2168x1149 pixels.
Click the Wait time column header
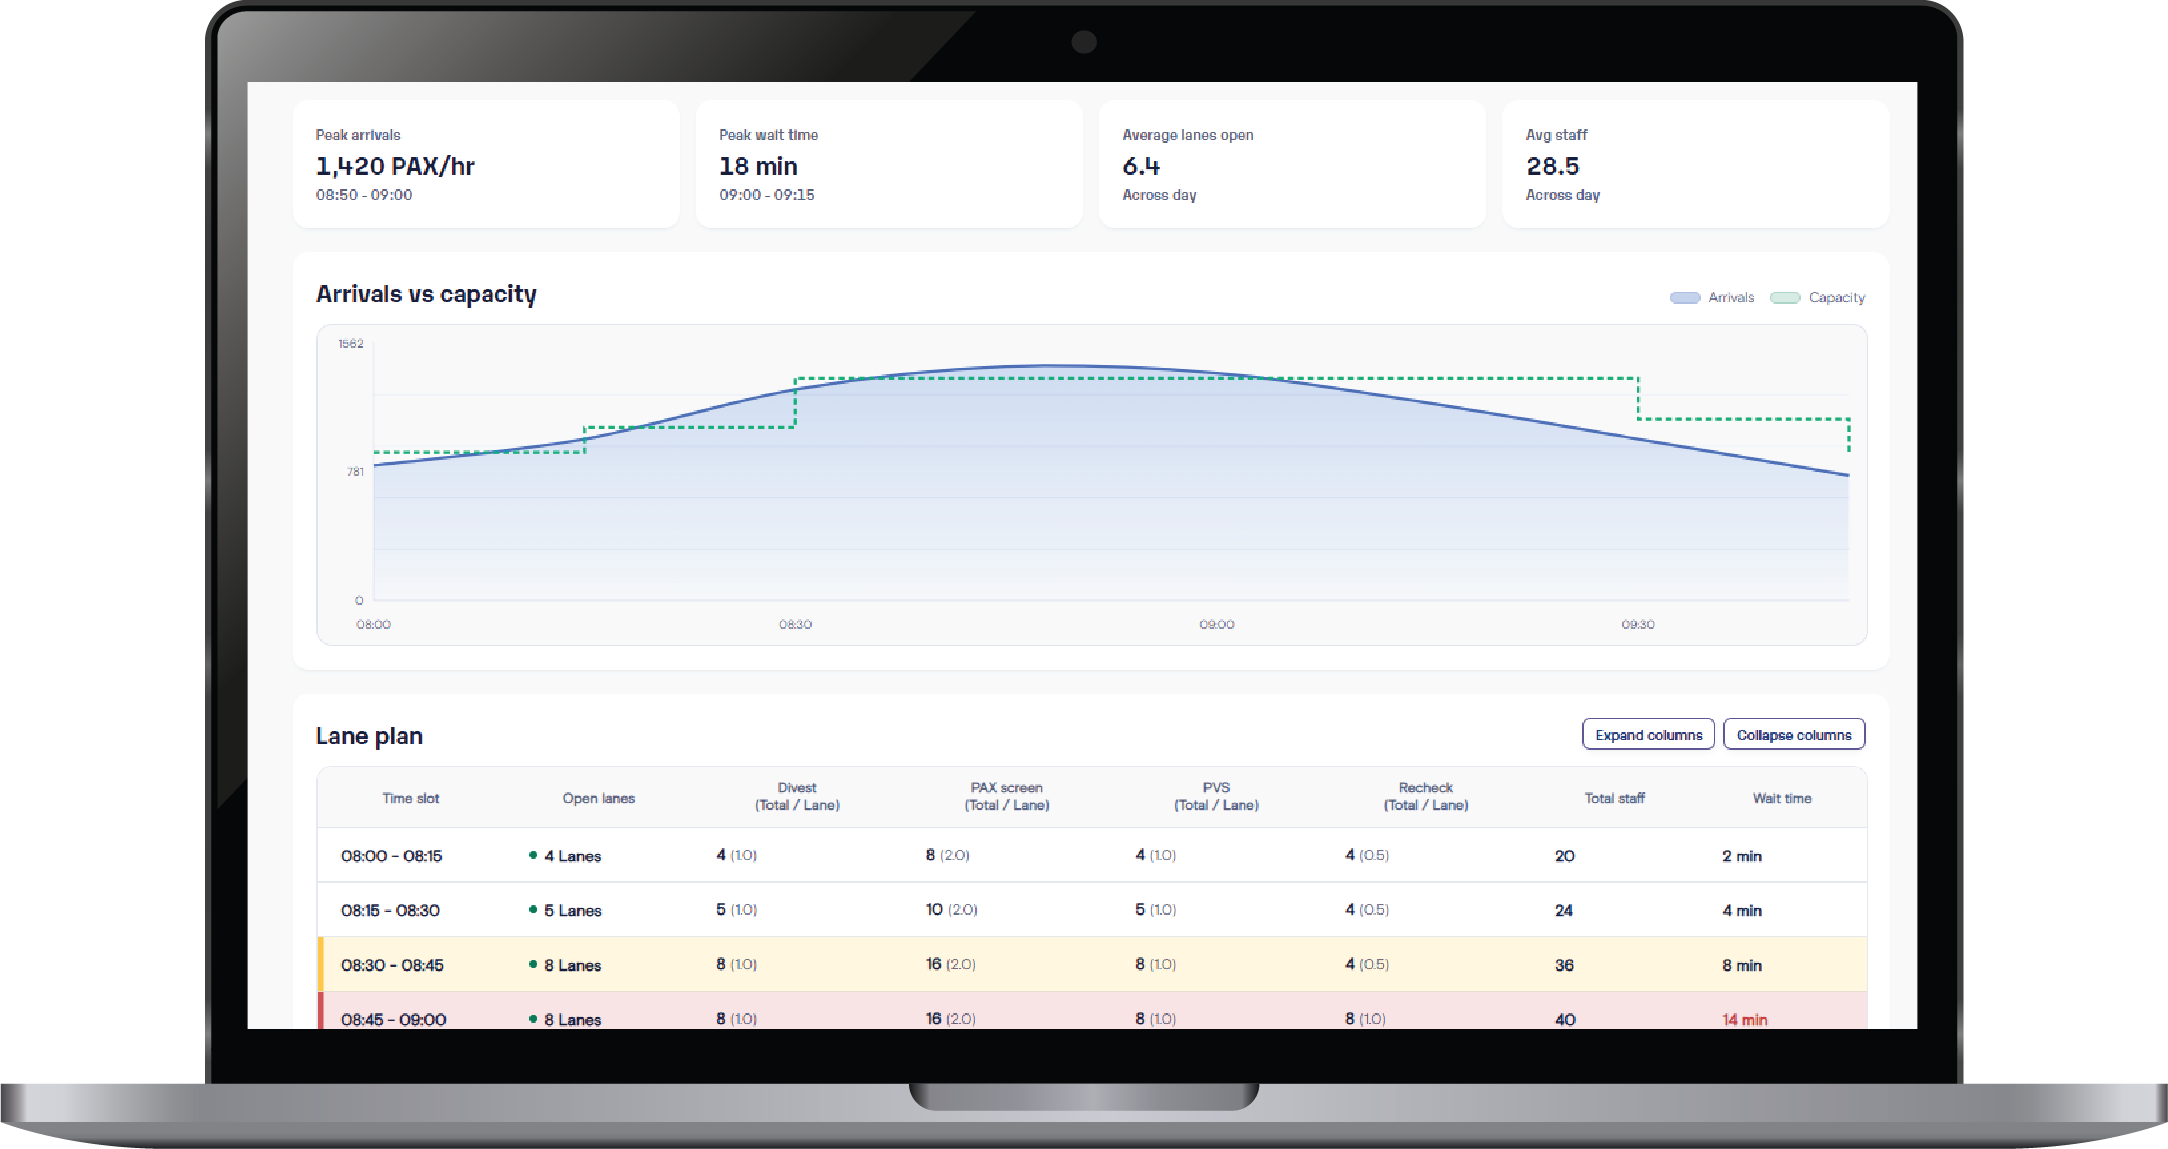(1781, 798)
